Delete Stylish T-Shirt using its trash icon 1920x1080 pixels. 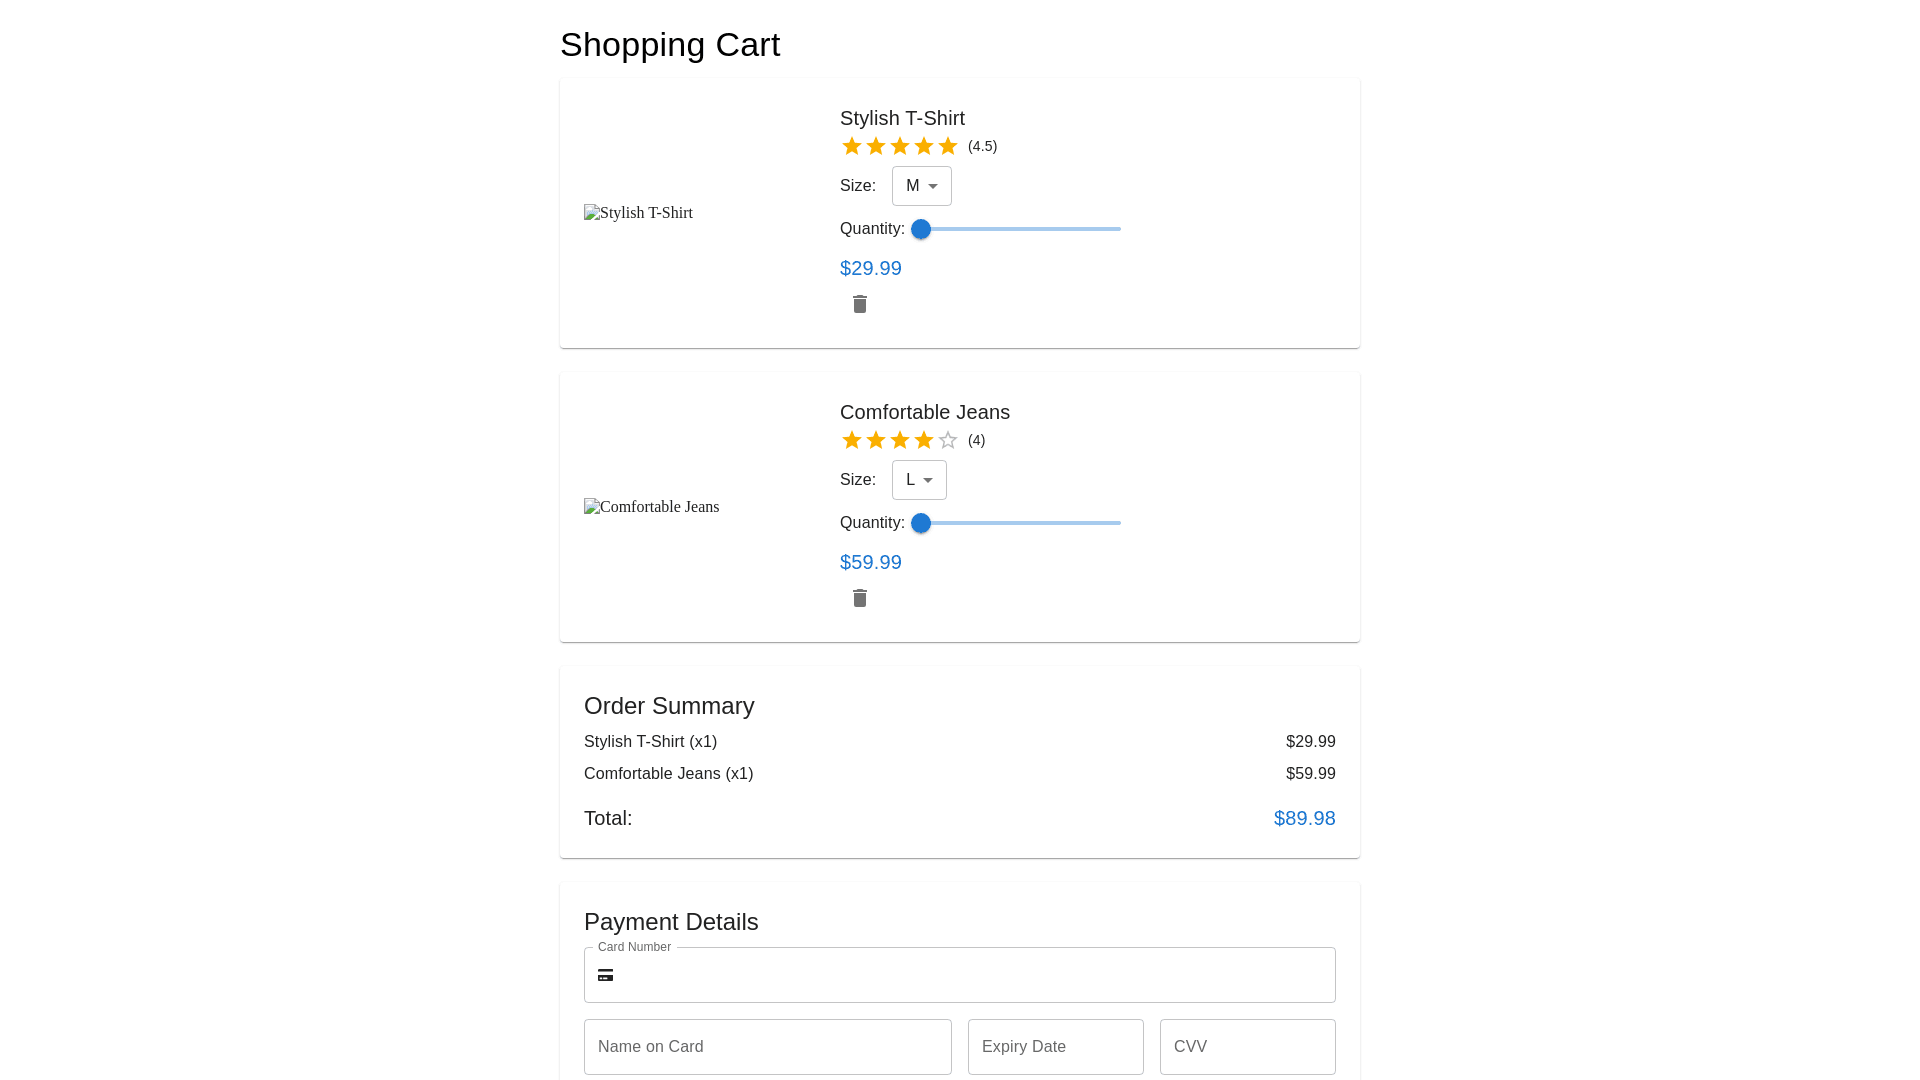tap(860, 304)
